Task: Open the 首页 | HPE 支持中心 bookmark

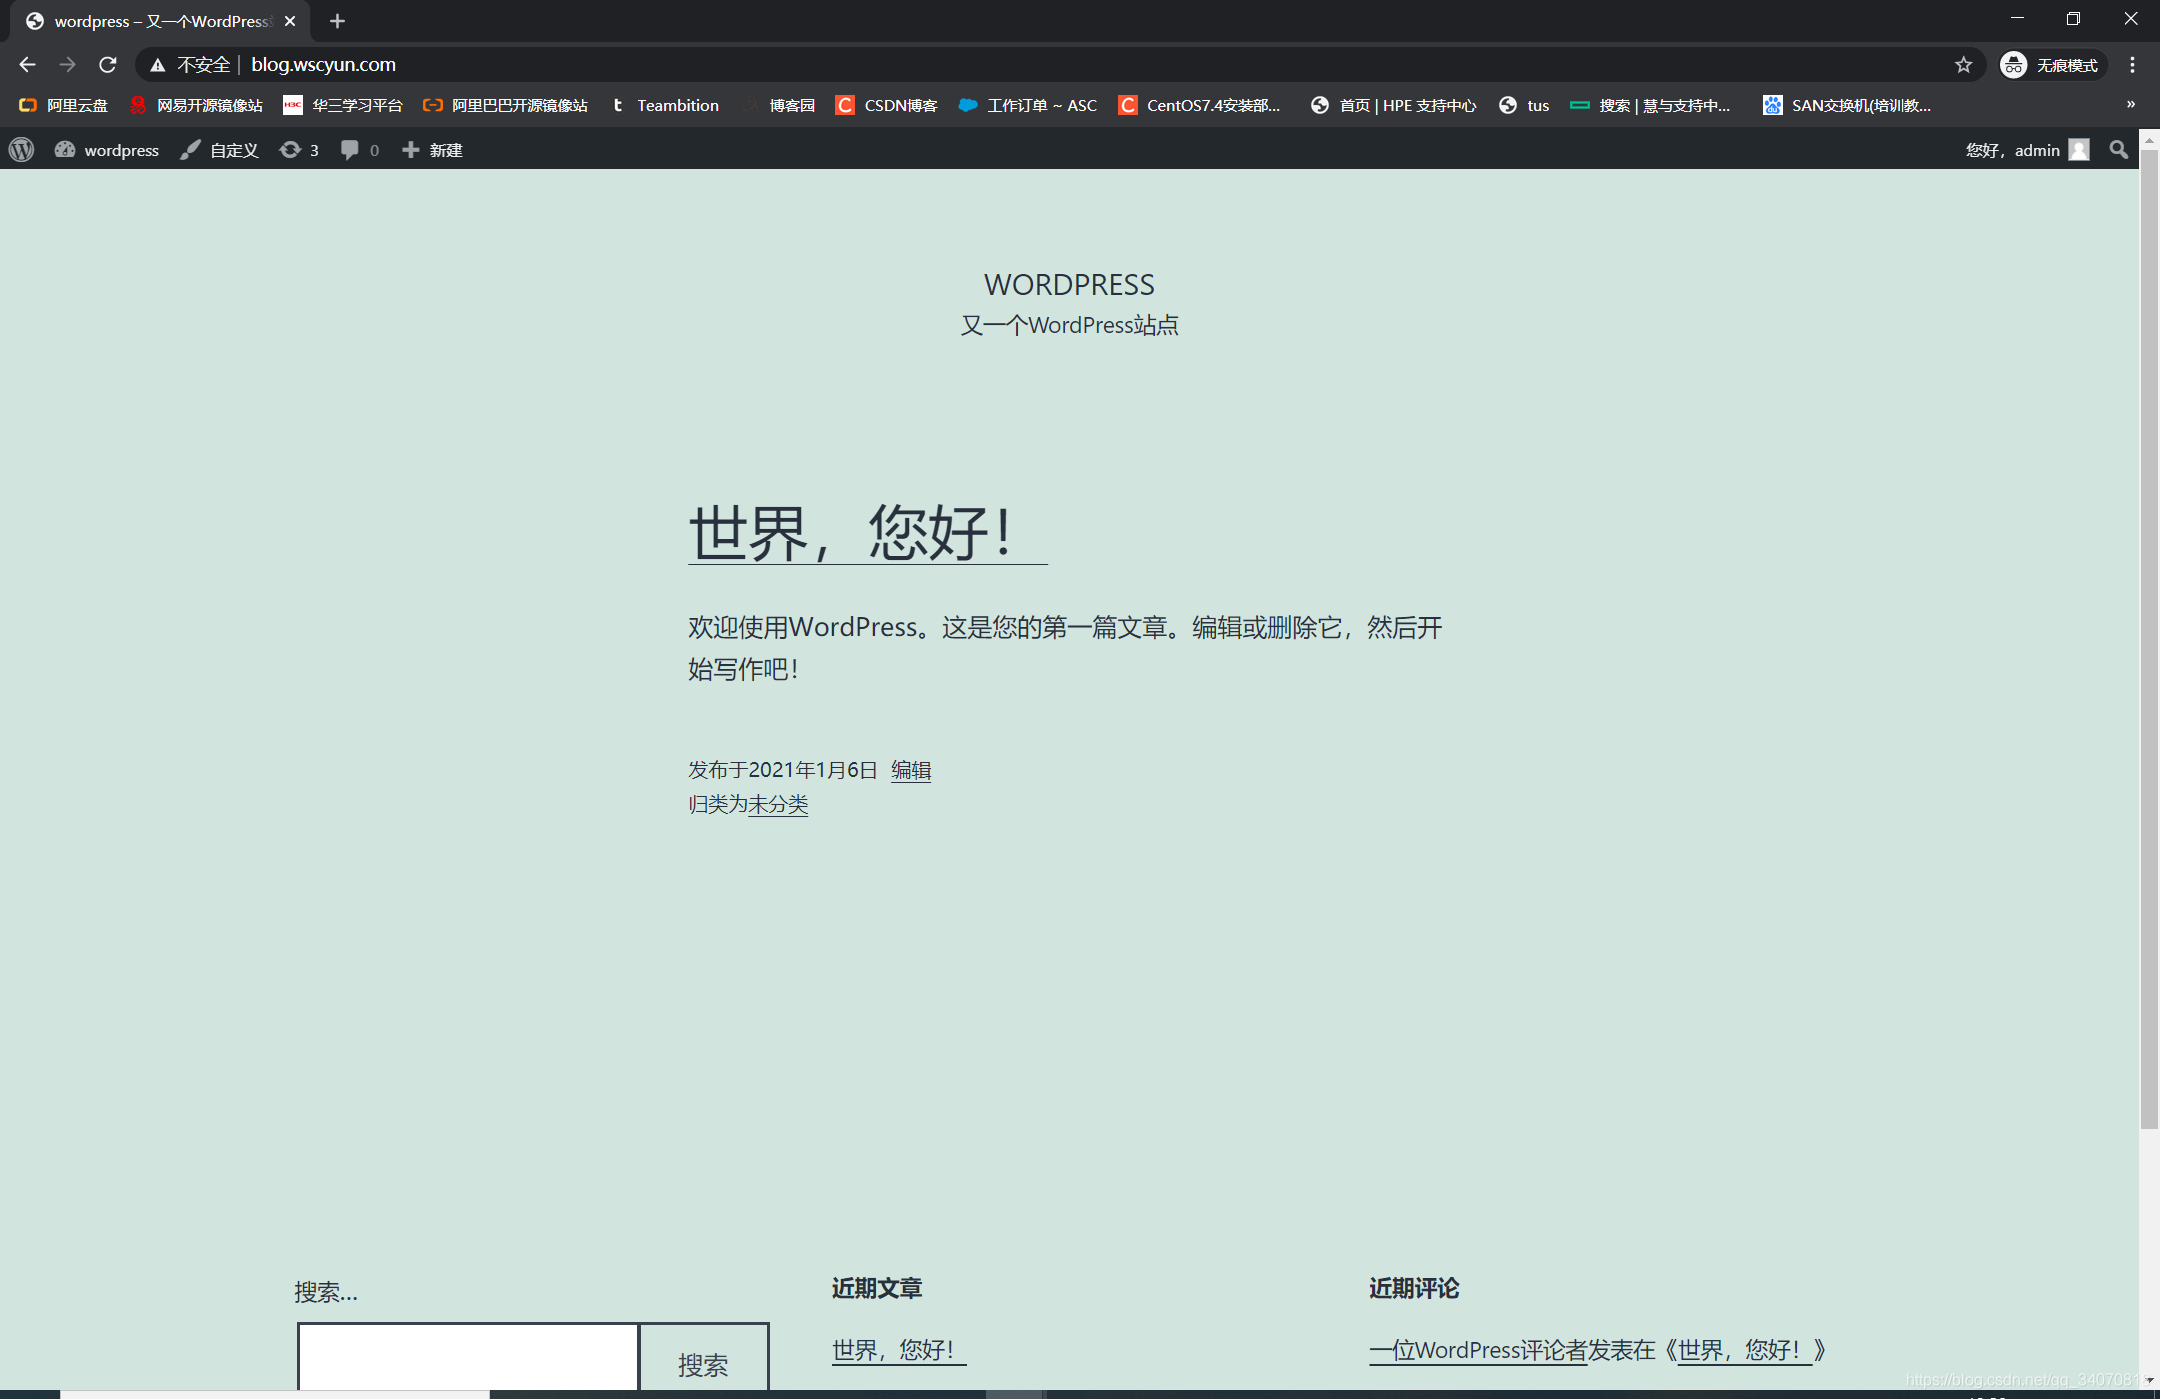Action: 1393,105
